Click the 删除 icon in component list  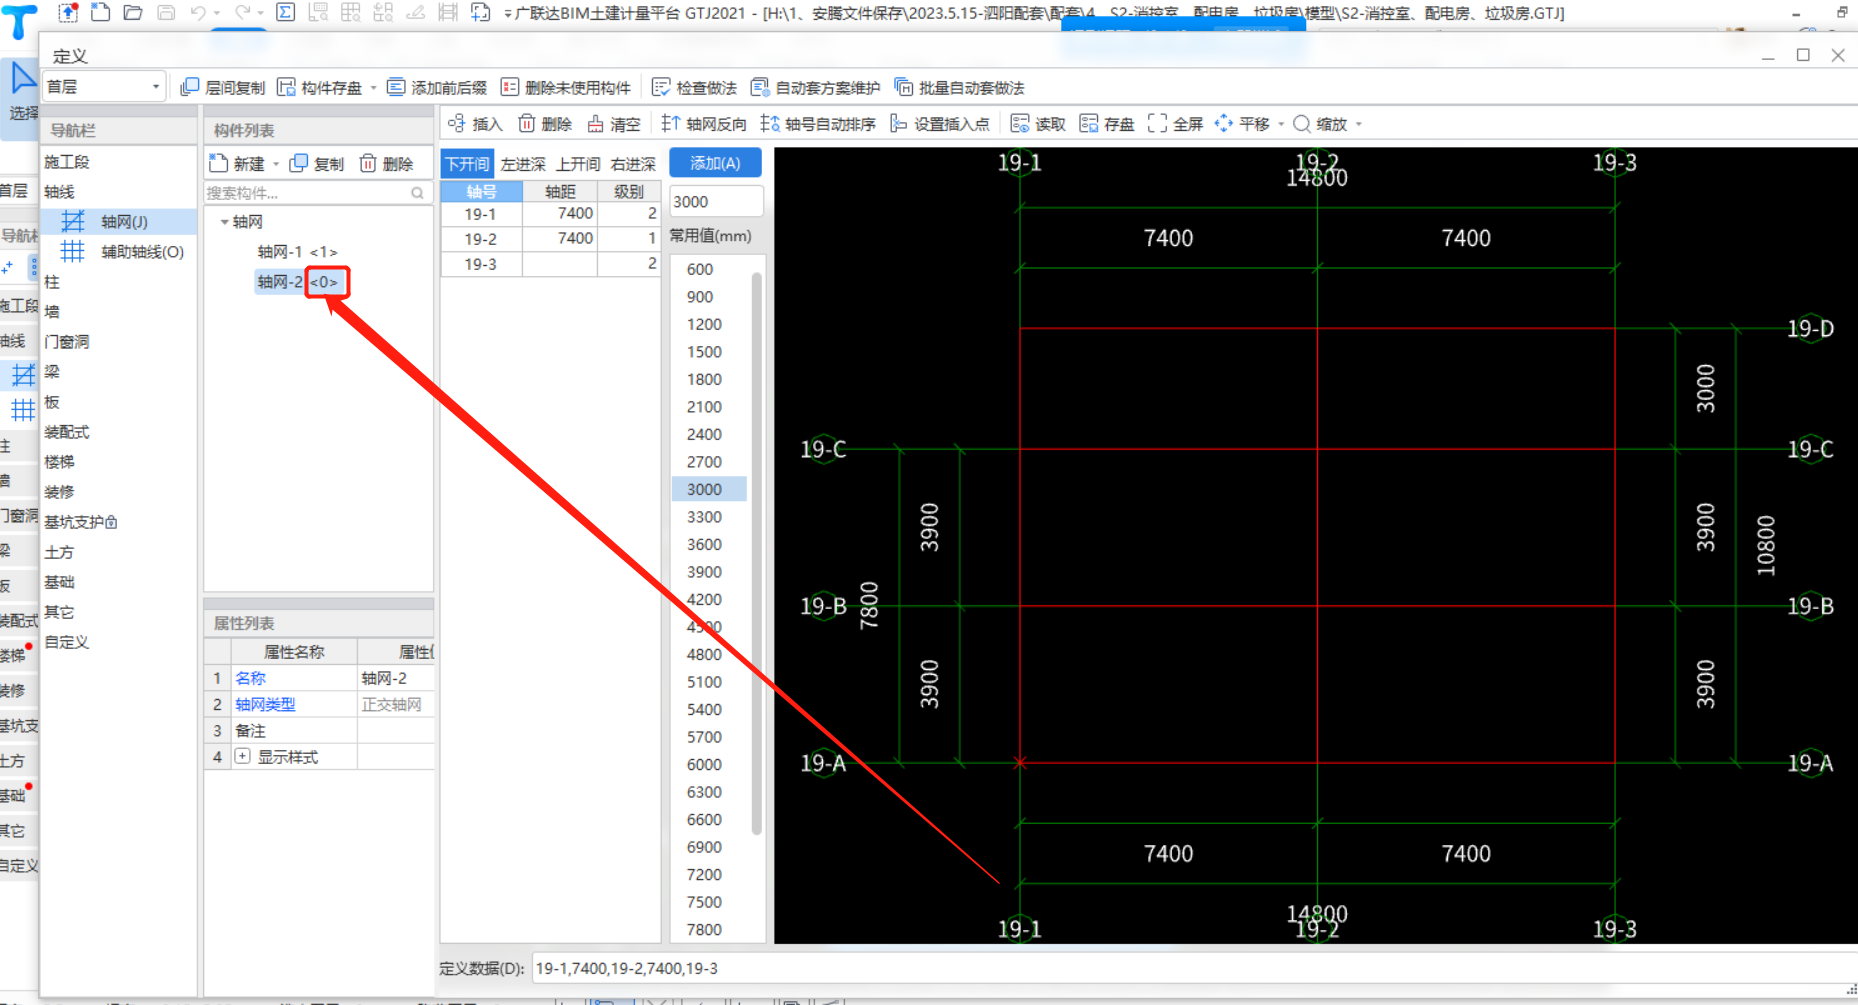coord(368,163)
